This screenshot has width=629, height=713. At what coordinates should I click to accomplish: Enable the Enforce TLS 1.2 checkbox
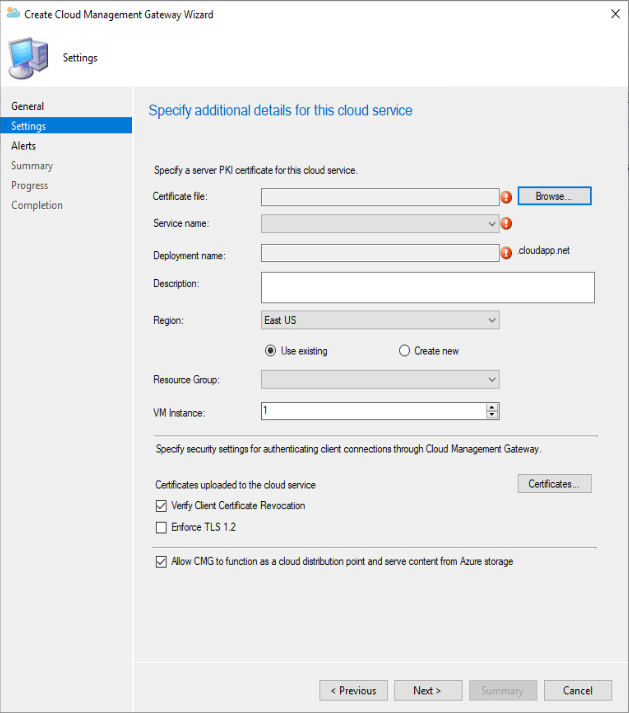point(162,527)
